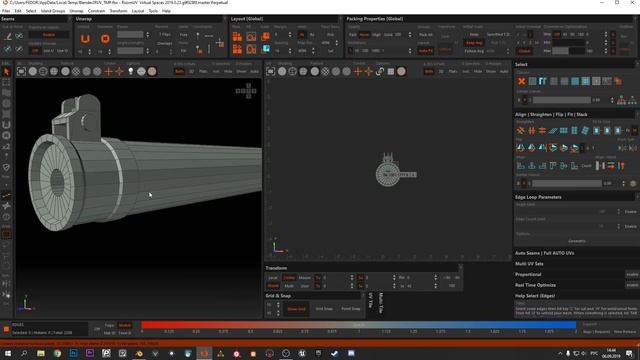This screenshot has height=360, width=640.
Task: Click the checker texture icon in 3D viewport
Action: click(x=76, y=71)
